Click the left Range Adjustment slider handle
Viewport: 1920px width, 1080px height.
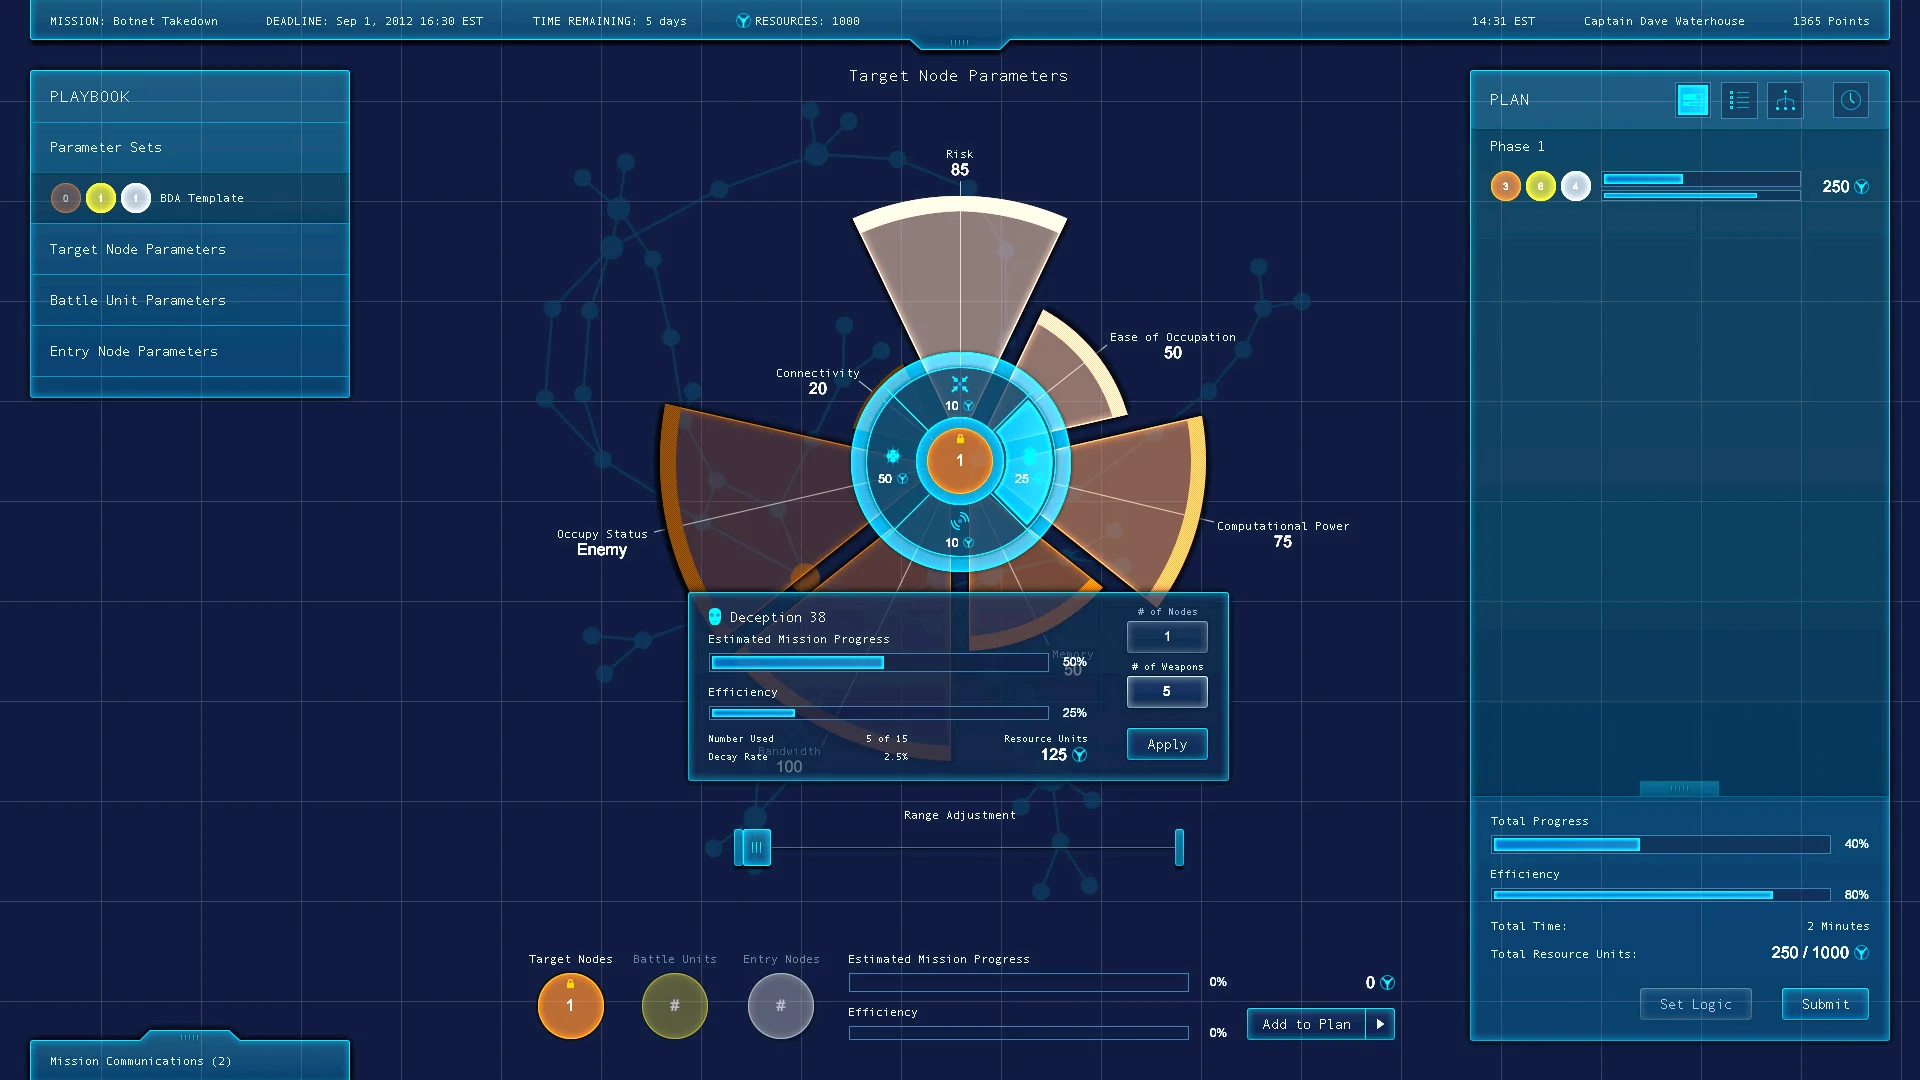coord(754,847)
